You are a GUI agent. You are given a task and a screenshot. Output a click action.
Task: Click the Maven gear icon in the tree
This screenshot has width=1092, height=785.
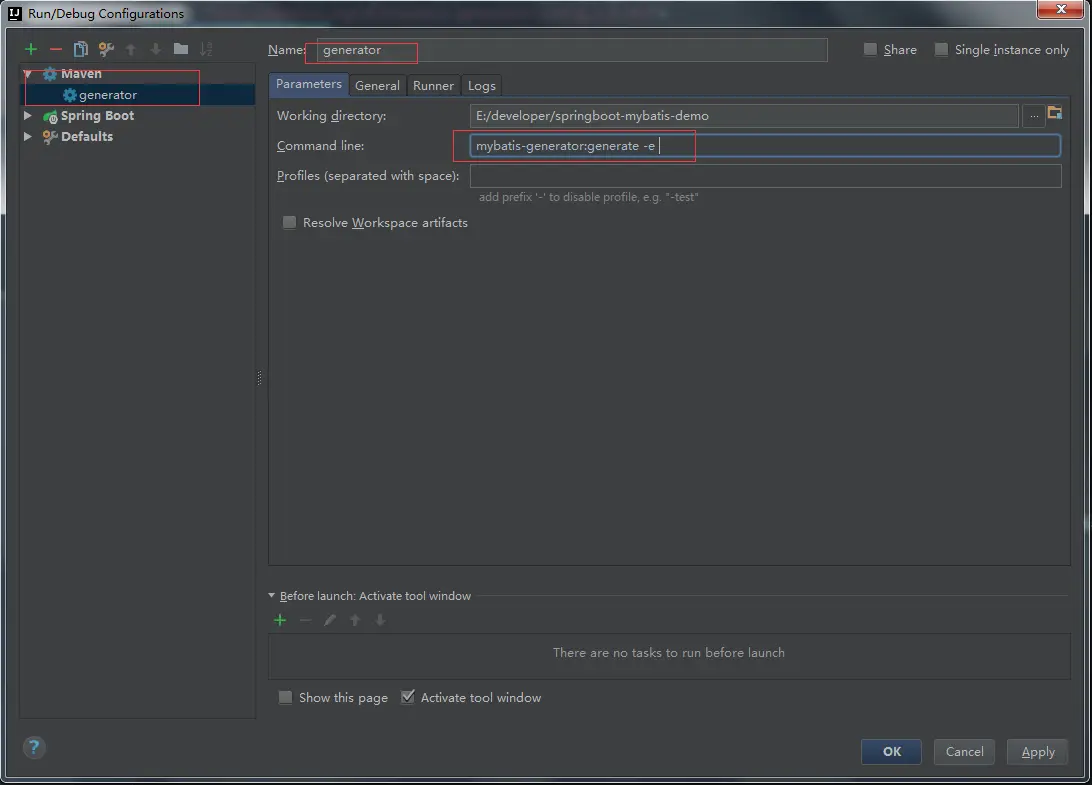[50, 74]
